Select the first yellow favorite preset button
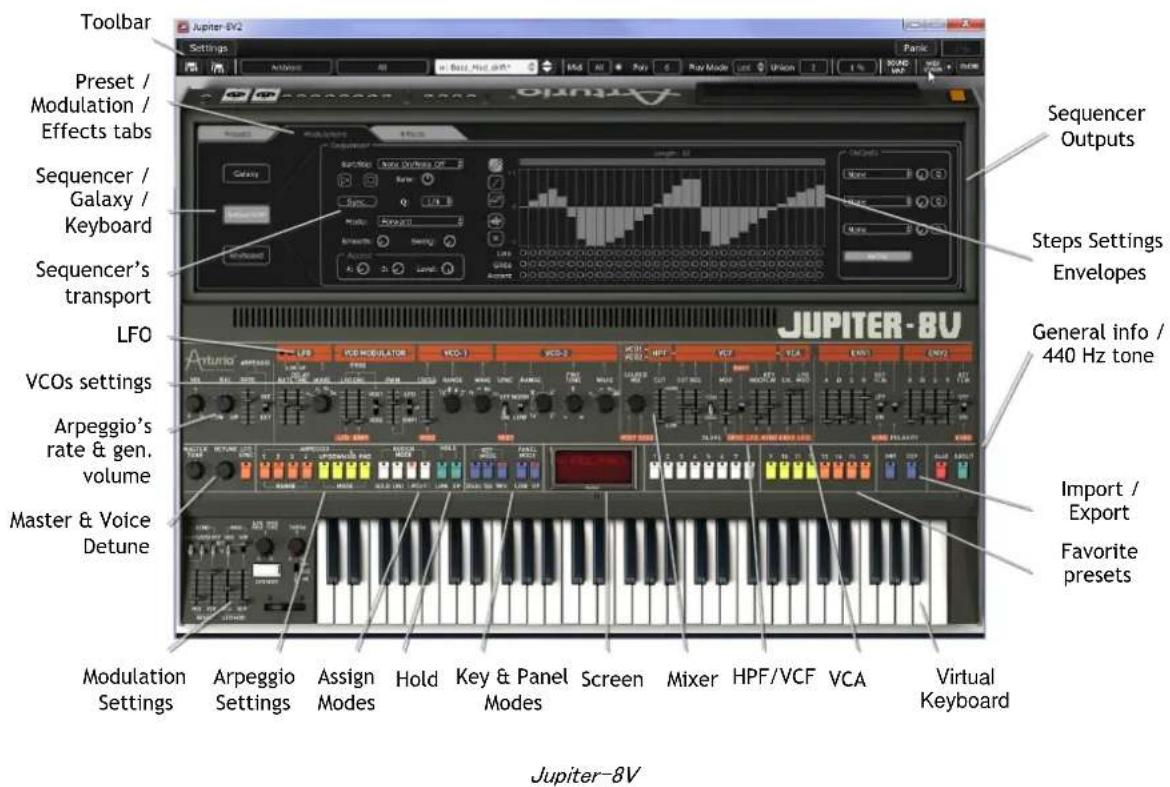This screenshot has width=1170, height=787. tap(772, 470)
